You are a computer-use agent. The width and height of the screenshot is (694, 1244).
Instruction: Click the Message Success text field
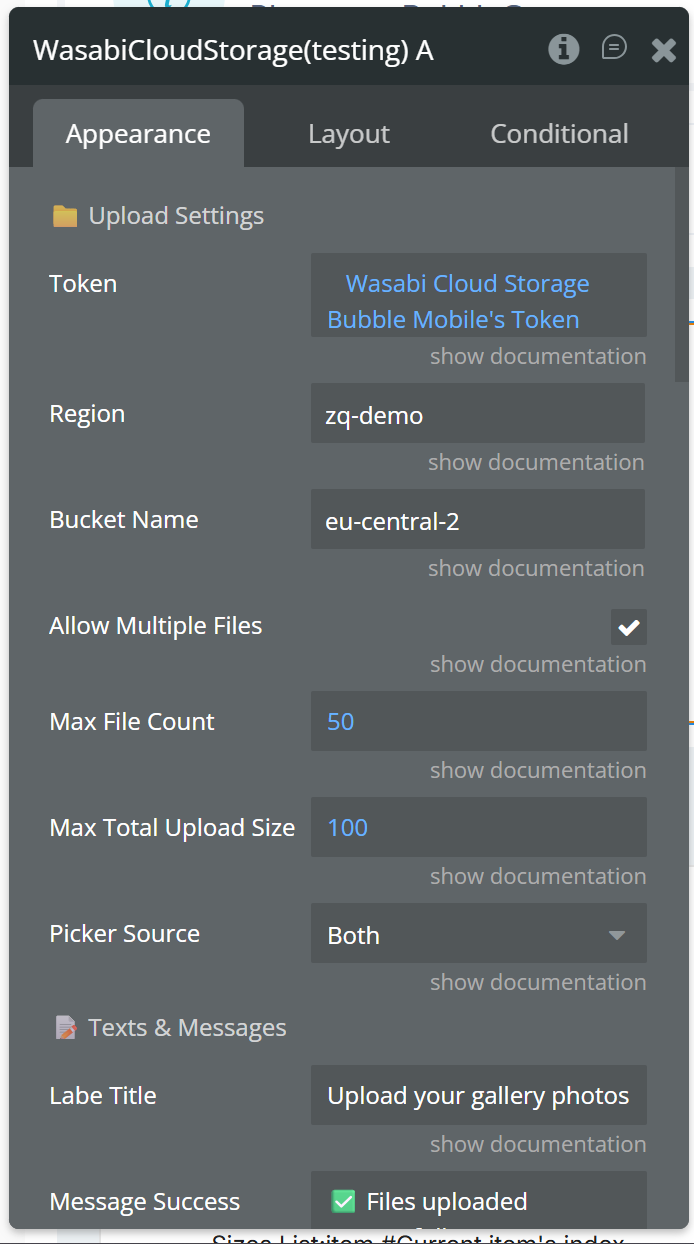coord(478,1201)
